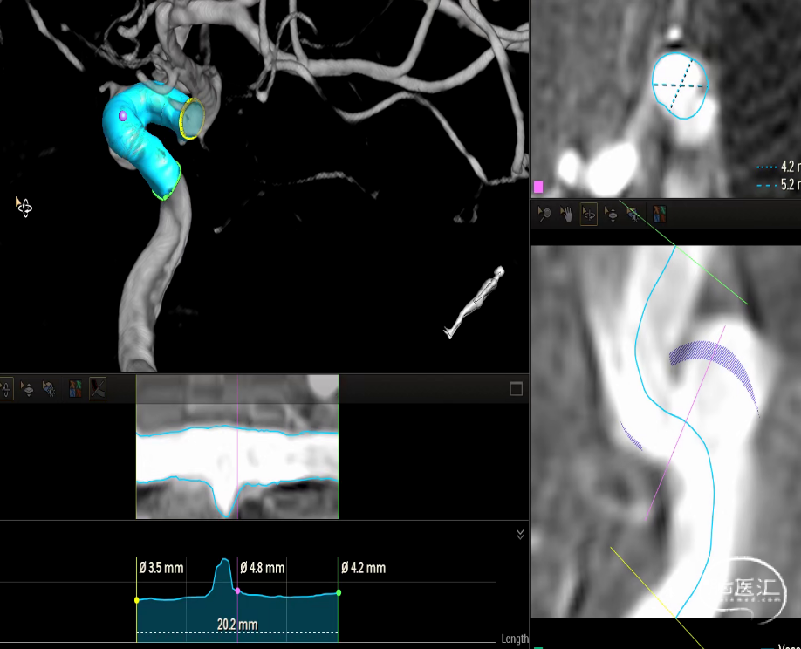Maximize the straightened vessel view panel
Image resolution: width=801 pixels, height=649 pixels.
517,389
